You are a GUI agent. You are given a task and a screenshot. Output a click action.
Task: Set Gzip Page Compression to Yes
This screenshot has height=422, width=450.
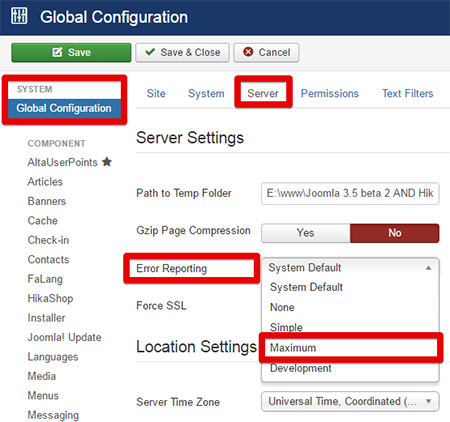(306, 233)
